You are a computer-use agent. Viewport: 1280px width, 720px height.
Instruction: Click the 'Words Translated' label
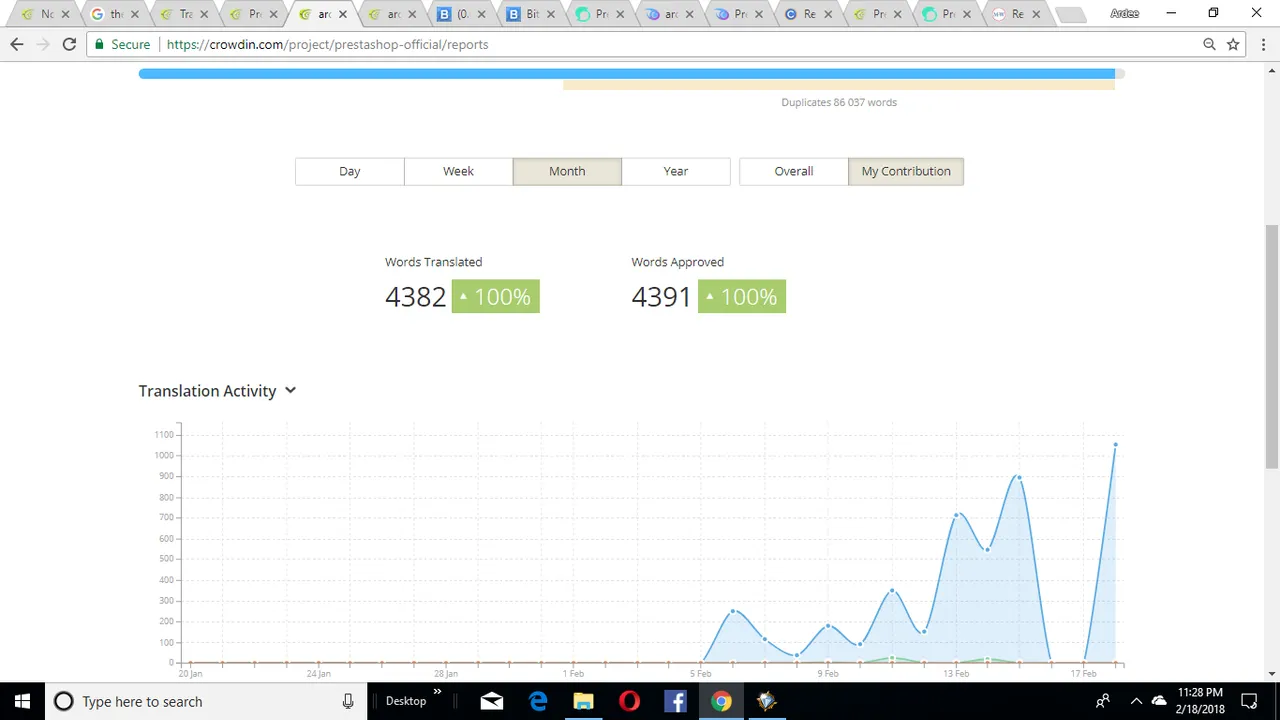pos(433,262)
